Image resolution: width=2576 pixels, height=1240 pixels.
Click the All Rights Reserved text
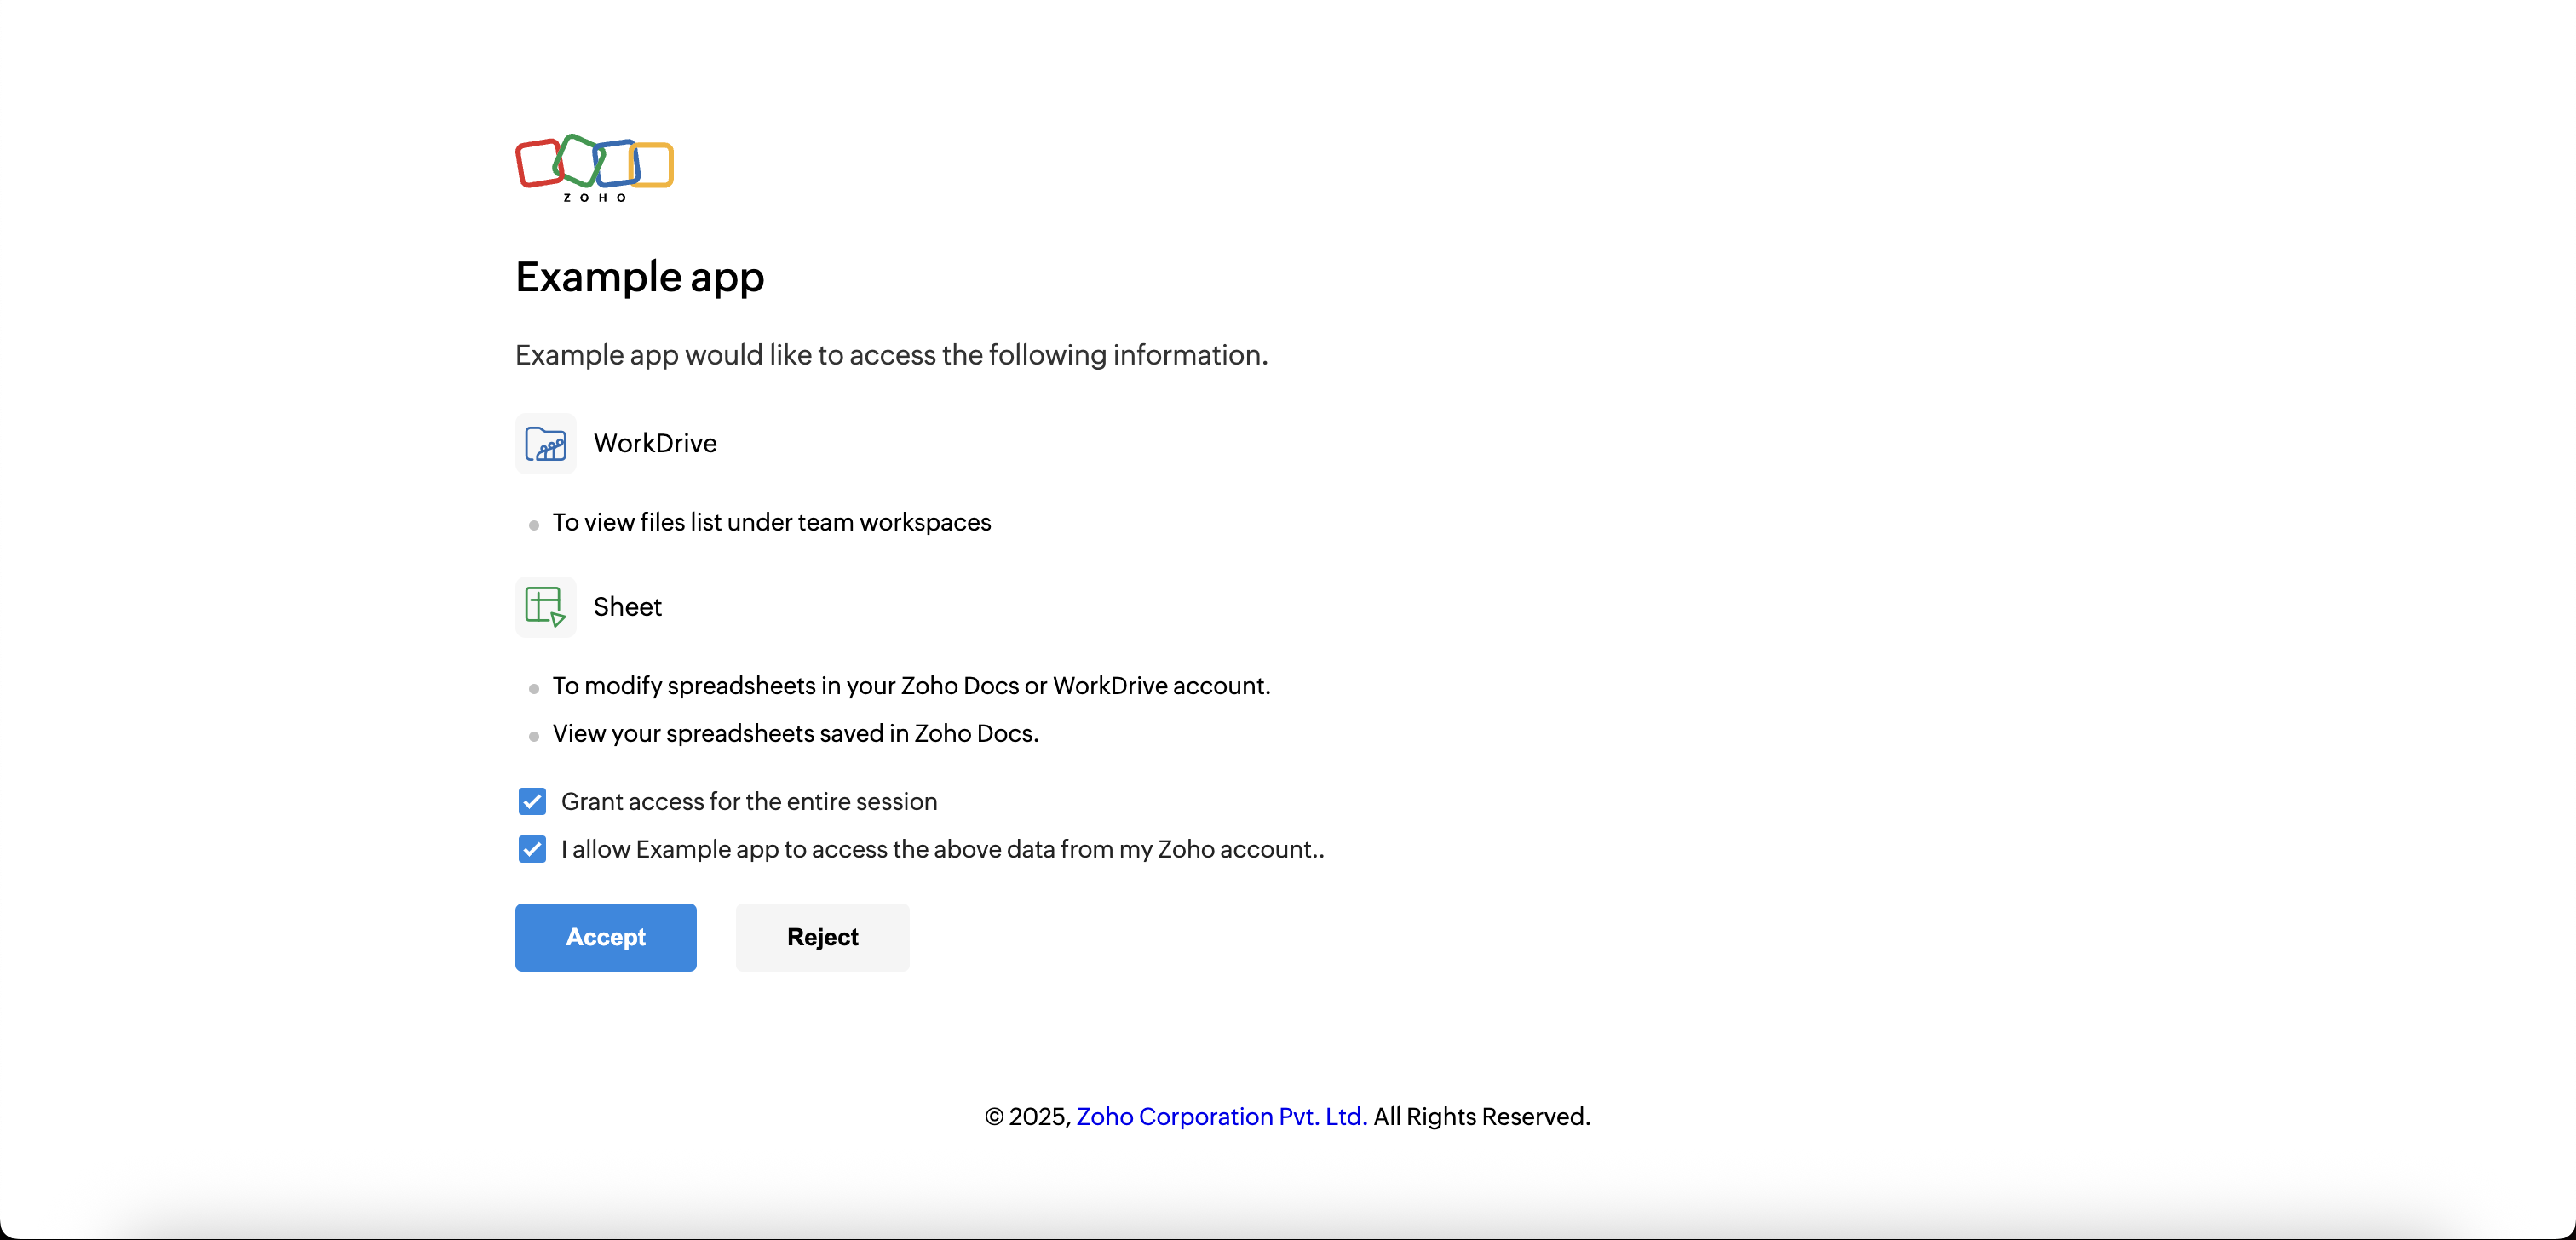coord(1481,1116)
